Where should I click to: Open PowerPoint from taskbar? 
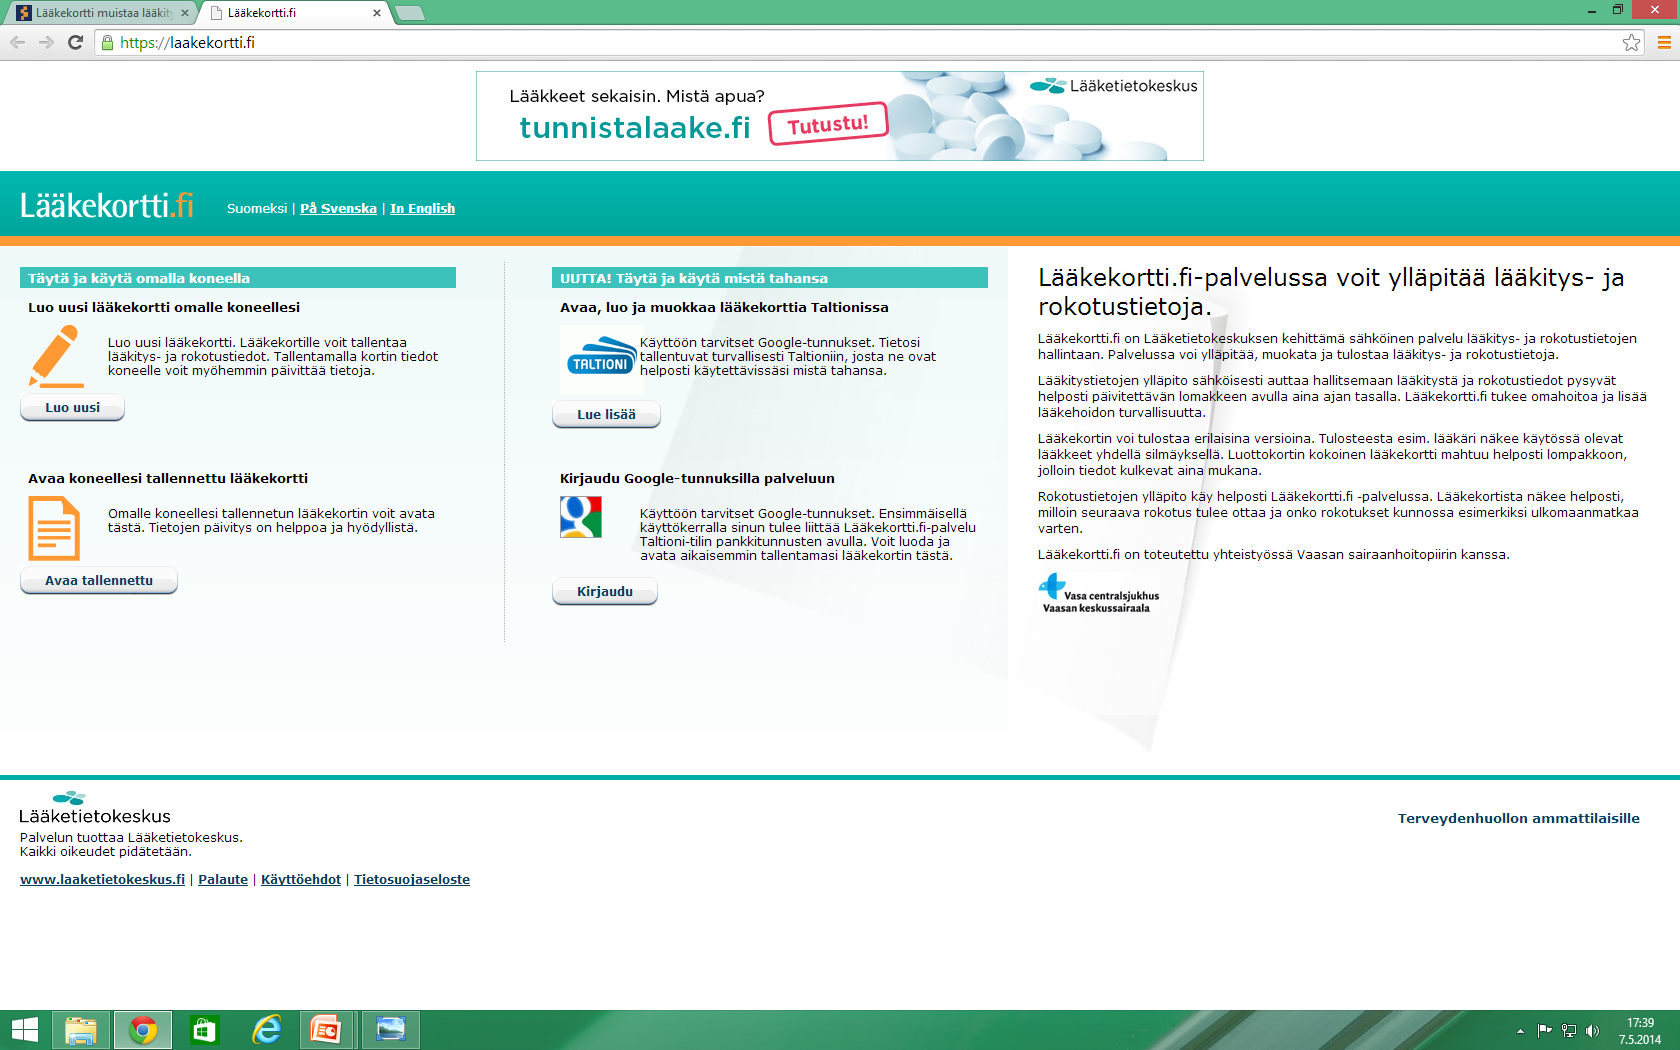pos(326,1030)
